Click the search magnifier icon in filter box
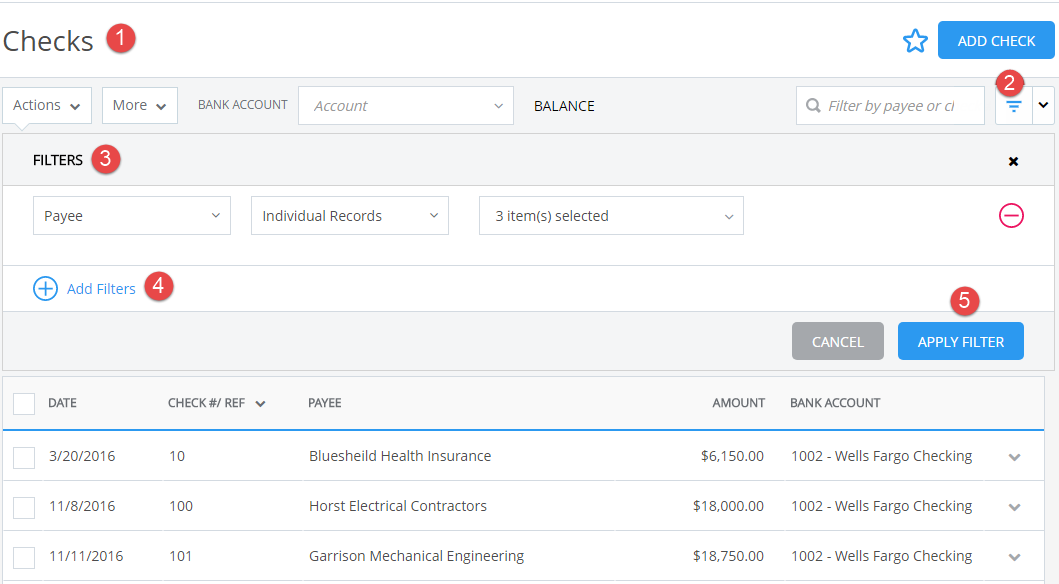This screenshot has height=584, width=1059. click(x=813, y=106)
